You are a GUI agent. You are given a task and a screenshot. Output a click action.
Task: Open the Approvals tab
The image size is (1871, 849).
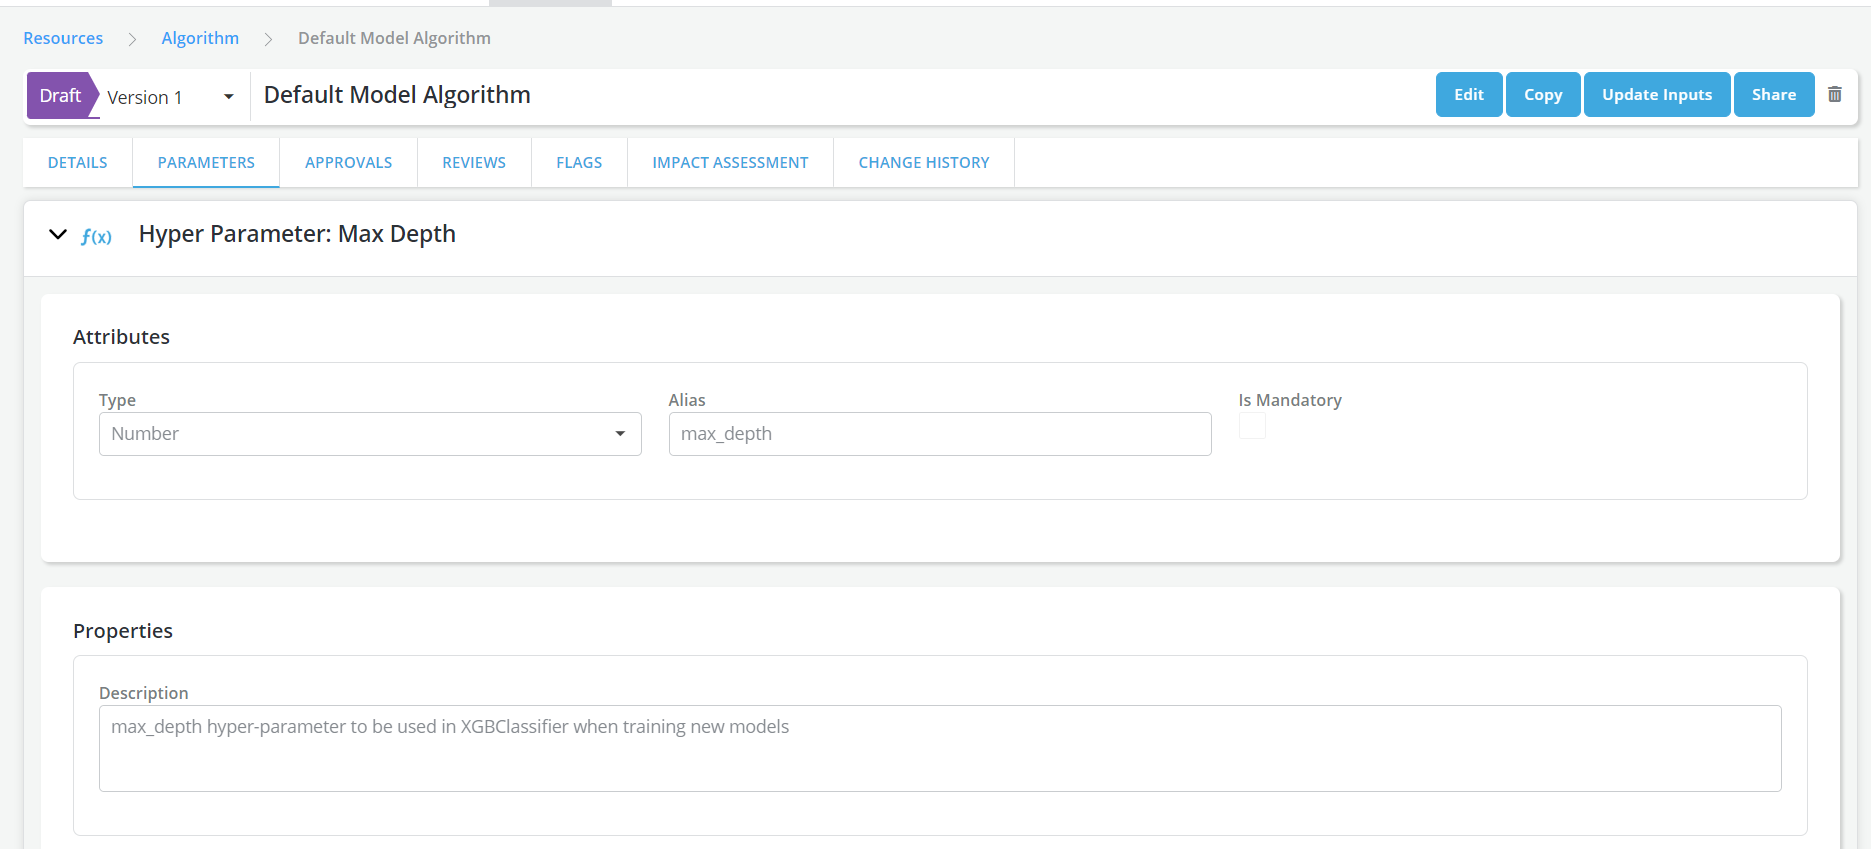348,162
